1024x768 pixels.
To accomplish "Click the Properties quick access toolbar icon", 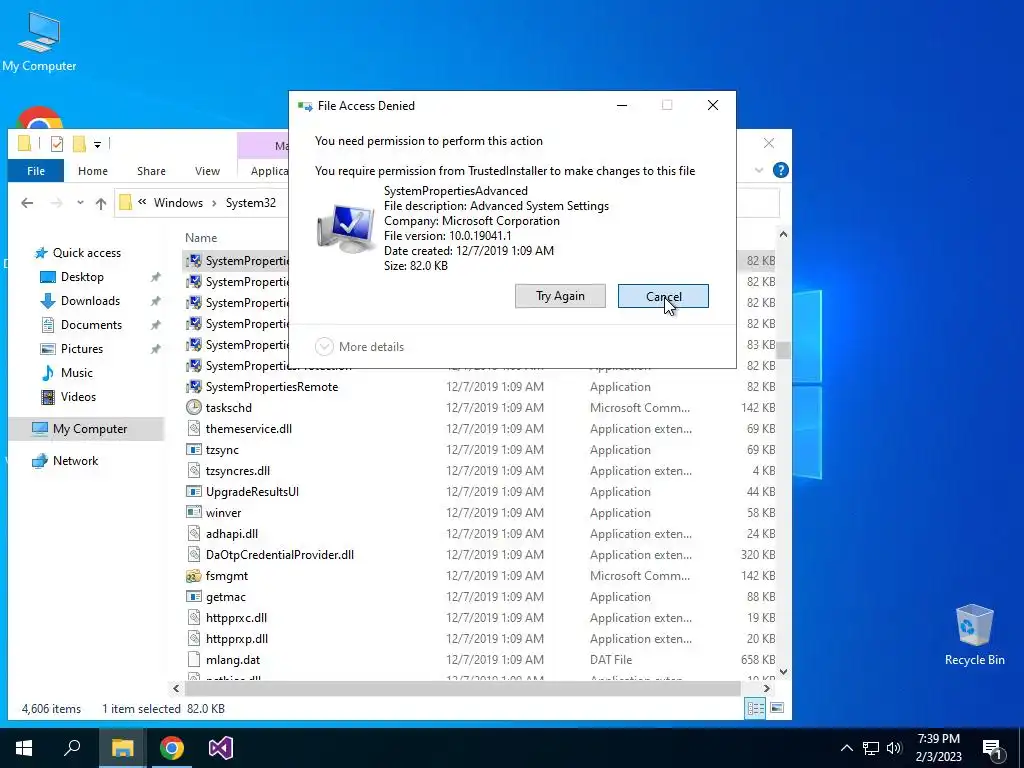I will 57,144.
